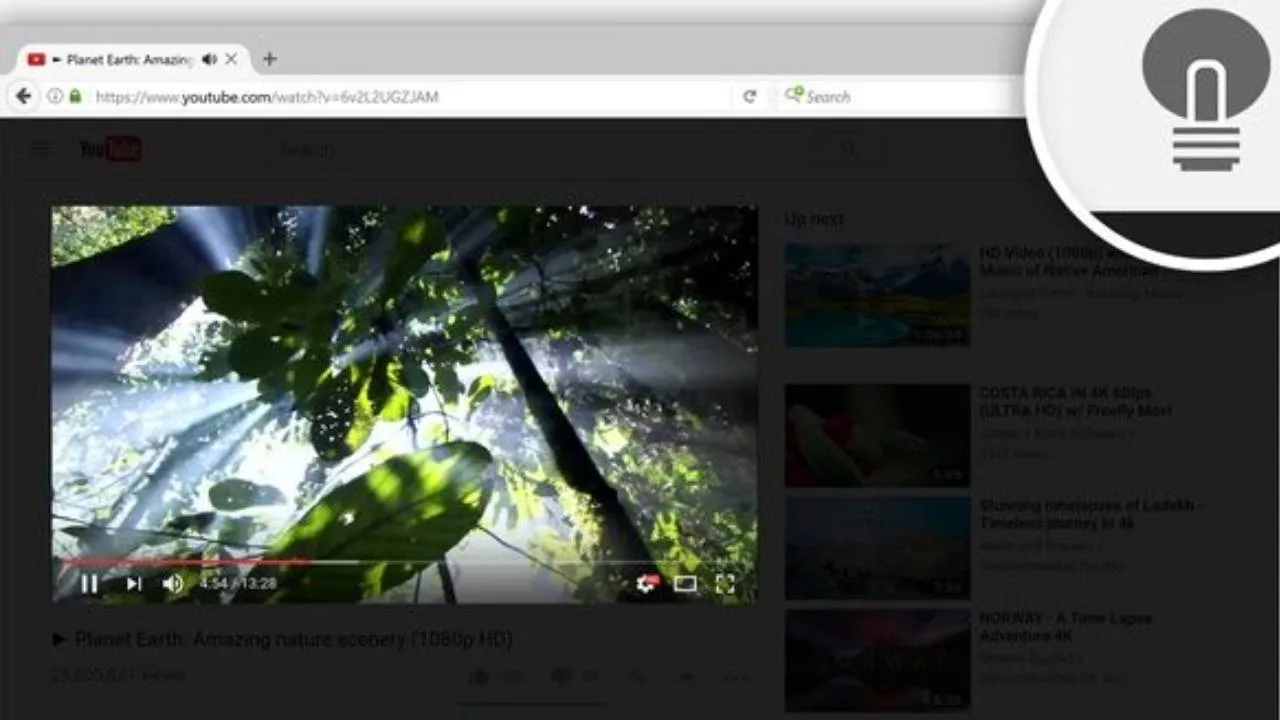The width and height of the screenshot is (1280, 720).
Task: Mute the video using the player's speaker icon
Action: point(173,584)
